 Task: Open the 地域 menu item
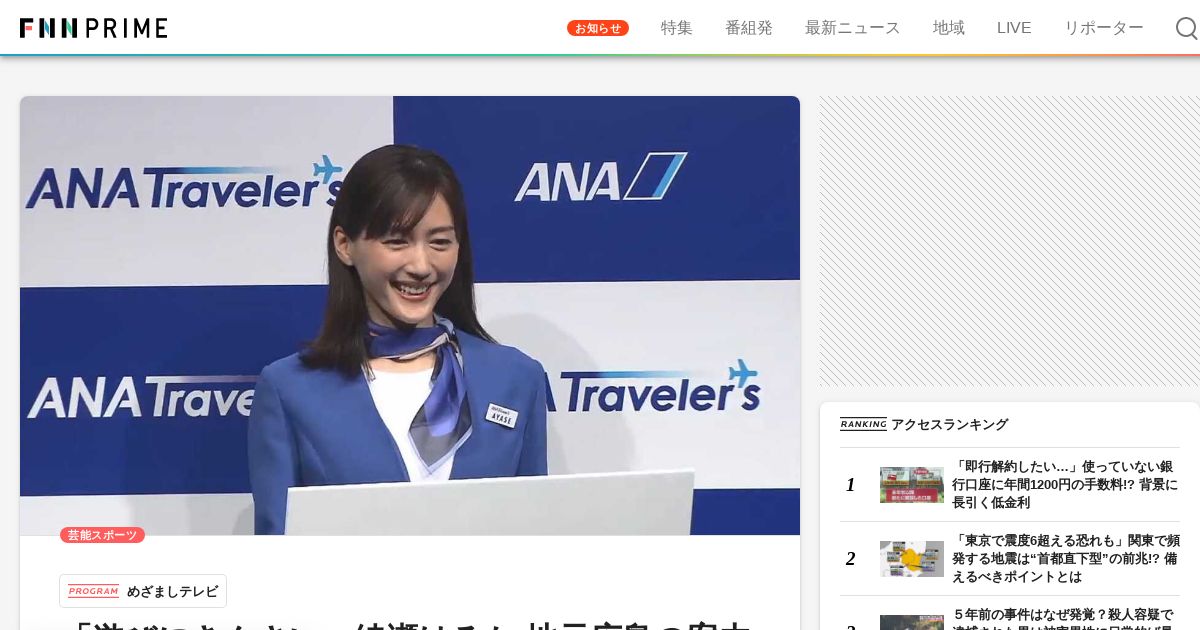pos(949,28)
